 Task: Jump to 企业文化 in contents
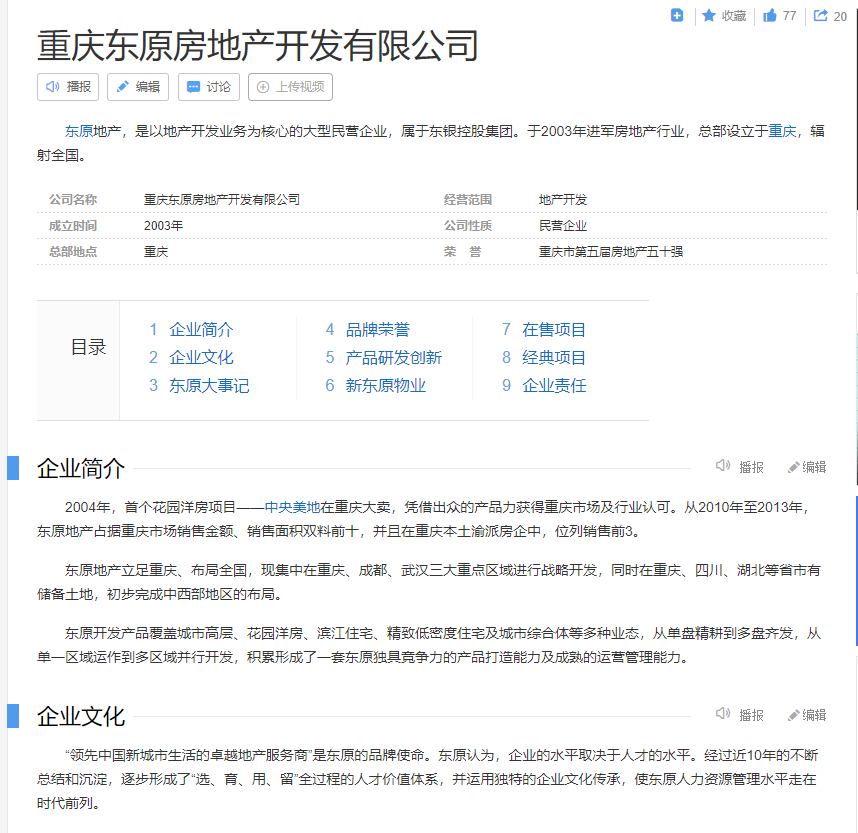pos(201,357)
